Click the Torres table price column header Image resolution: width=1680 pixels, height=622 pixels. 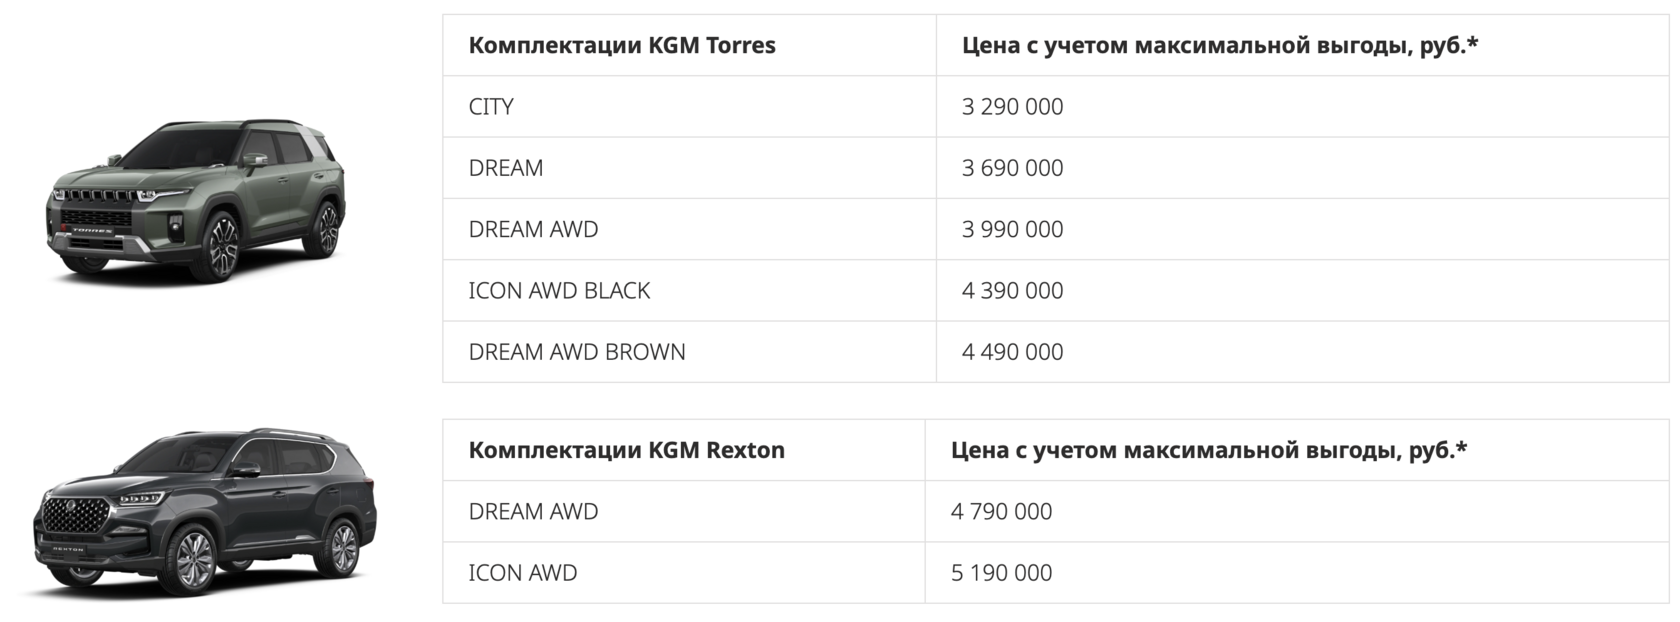click(x=1219, y=46)
